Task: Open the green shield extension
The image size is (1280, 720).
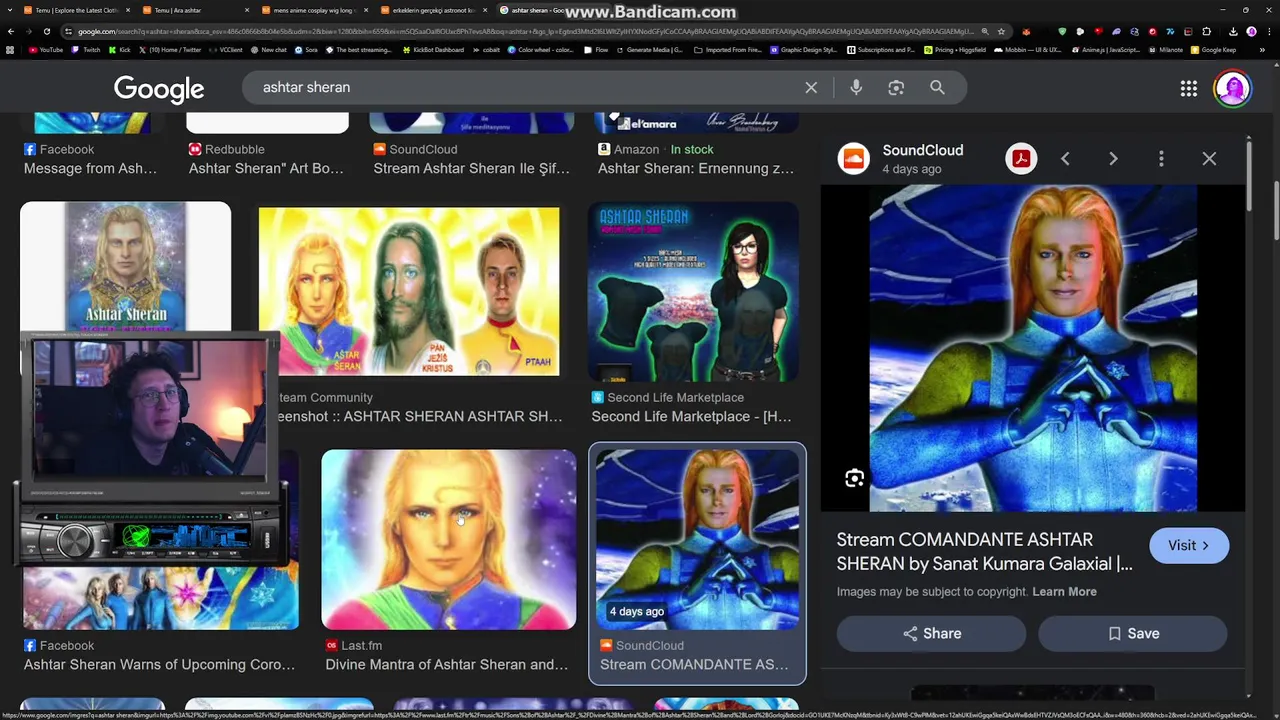Action: coord(1062,31)
